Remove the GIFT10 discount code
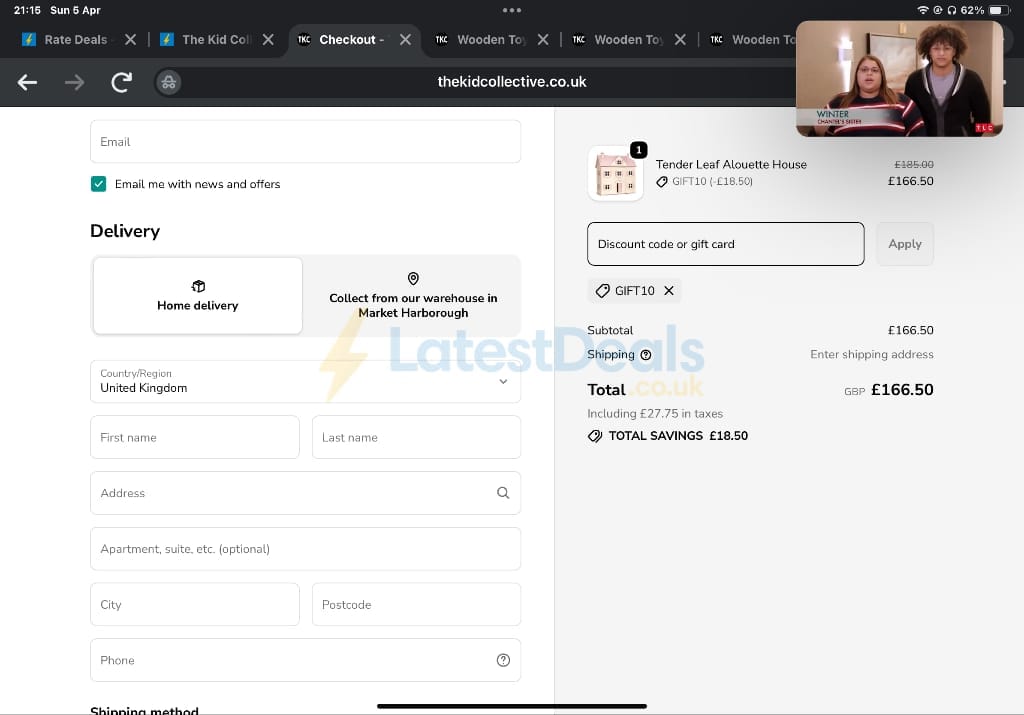Screen dimensions: 1024x715 click(x=669, y=291)
